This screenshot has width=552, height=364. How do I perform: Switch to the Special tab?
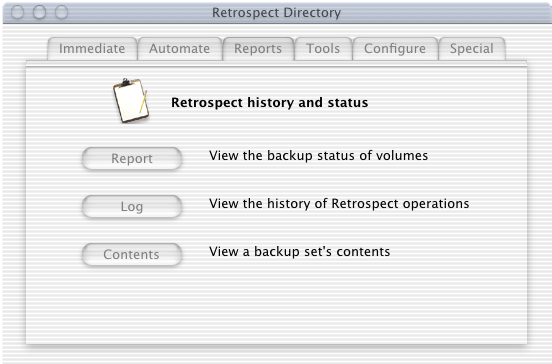click(x=472, y=49)
